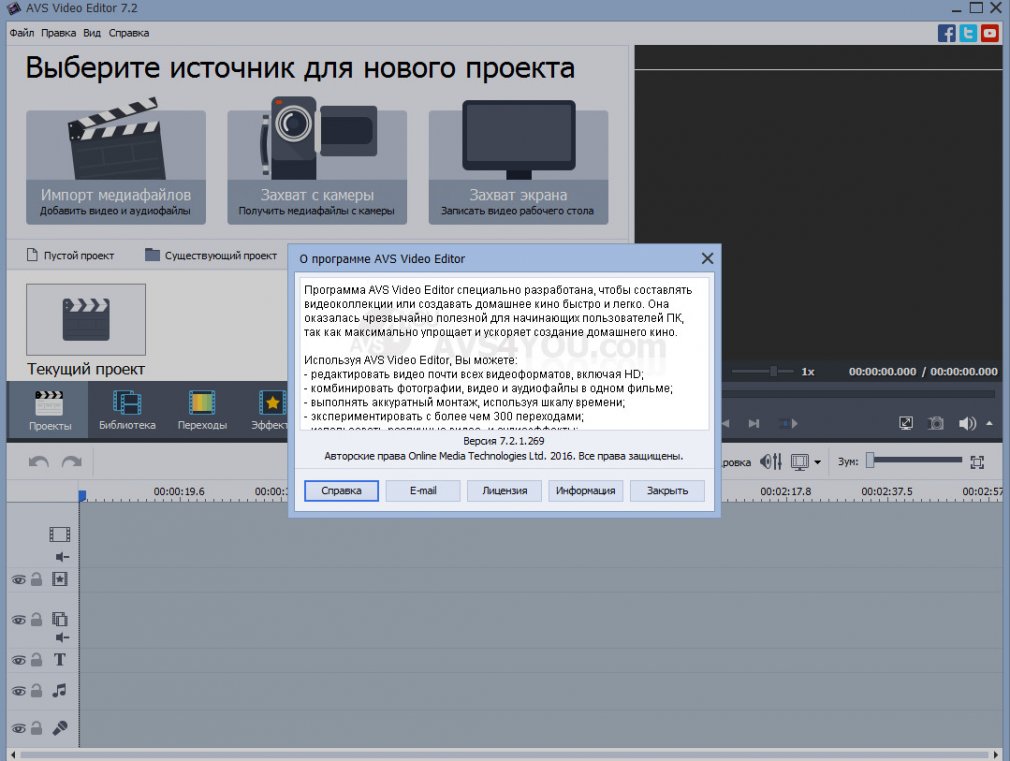The width and height of the screenshot is (1010, 761).
Task: Open the Вид menu
Action: tap(92, 33)
